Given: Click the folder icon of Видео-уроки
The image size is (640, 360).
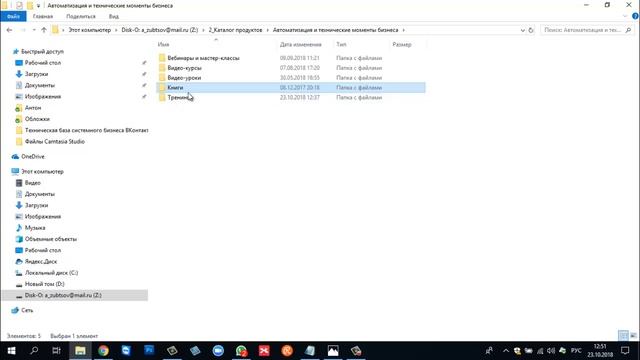Looking at the screenshot, I should pos(162,78).
